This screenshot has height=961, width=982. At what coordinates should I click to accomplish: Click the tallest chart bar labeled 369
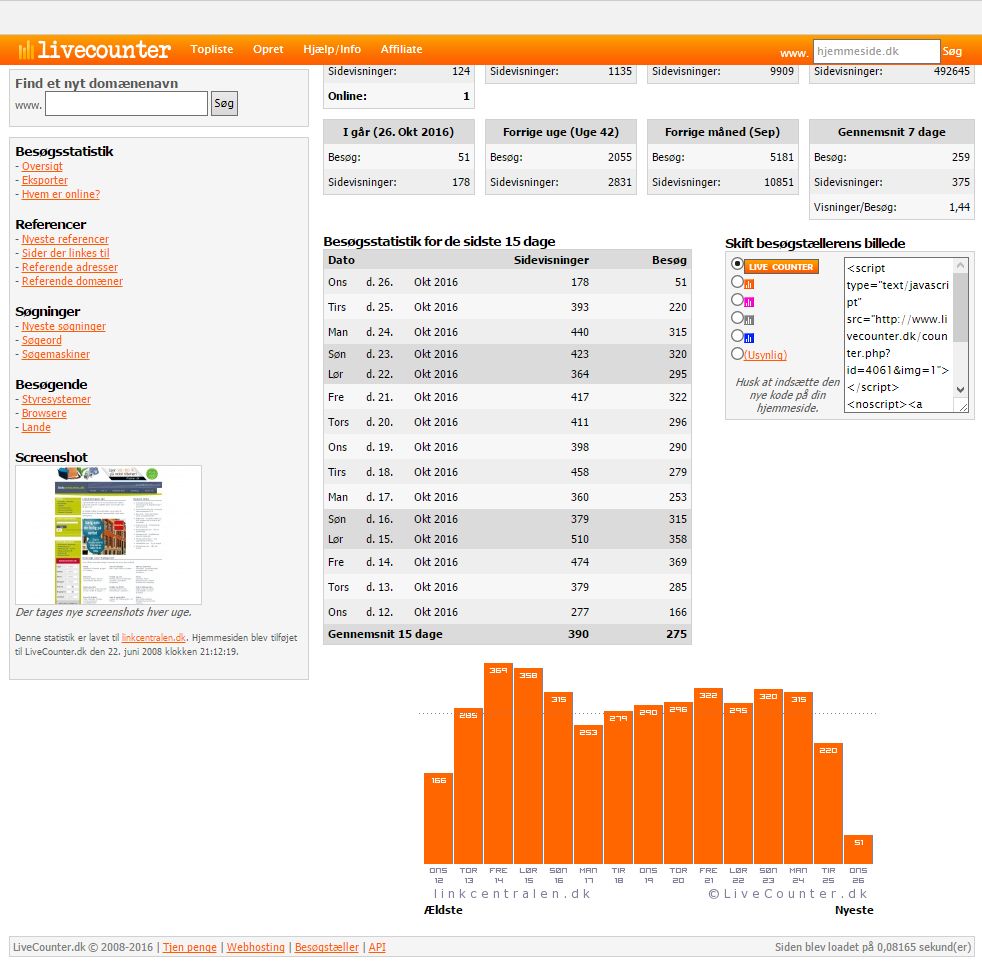pyautogui.click(x=499, y=764)
